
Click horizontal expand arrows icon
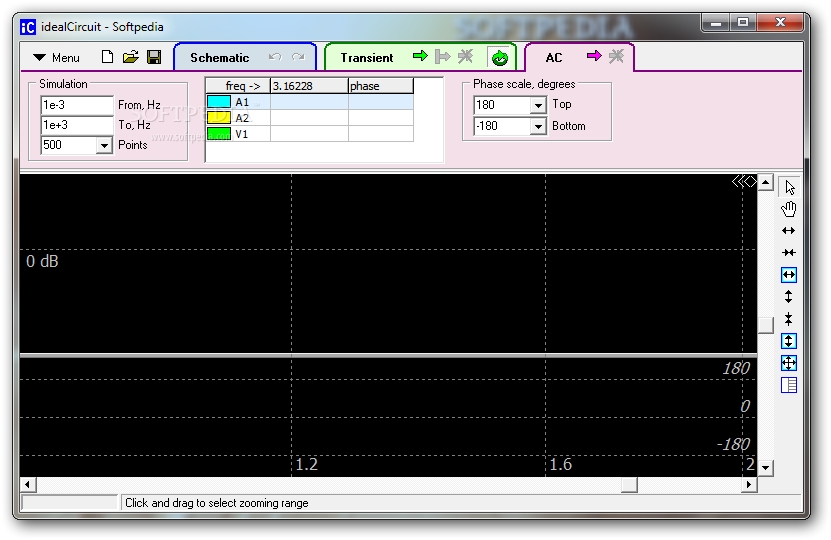(x=789, y=231)
